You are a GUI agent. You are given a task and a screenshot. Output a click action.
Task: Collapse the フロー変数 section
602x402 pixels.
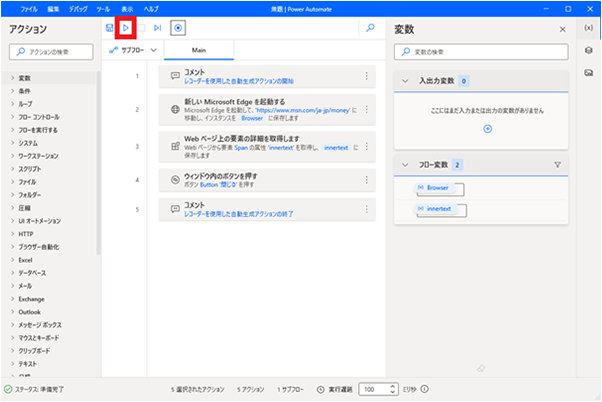[405, 165]
